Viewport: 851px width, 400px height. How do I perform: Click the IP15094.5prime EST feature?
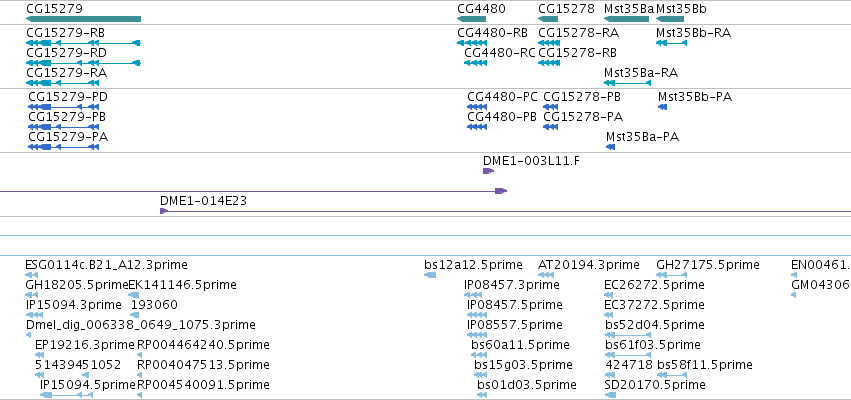[67, 395]
